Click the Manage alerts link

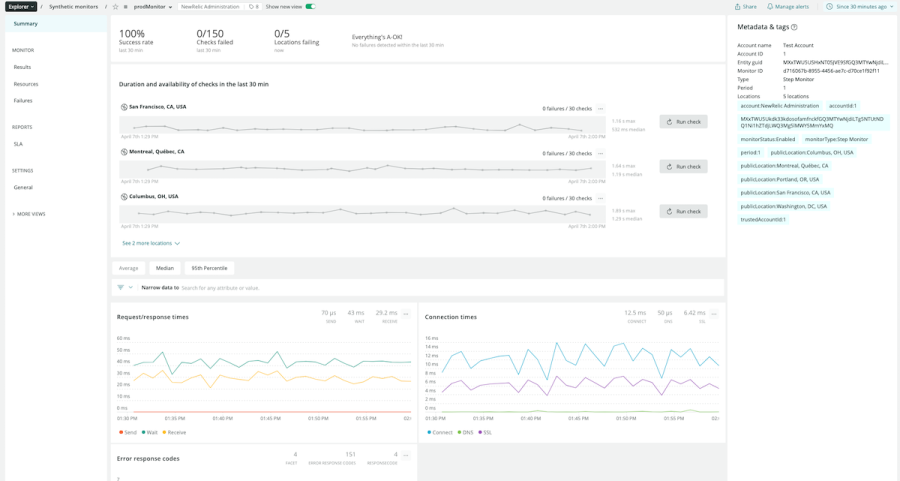coord(788,7)
